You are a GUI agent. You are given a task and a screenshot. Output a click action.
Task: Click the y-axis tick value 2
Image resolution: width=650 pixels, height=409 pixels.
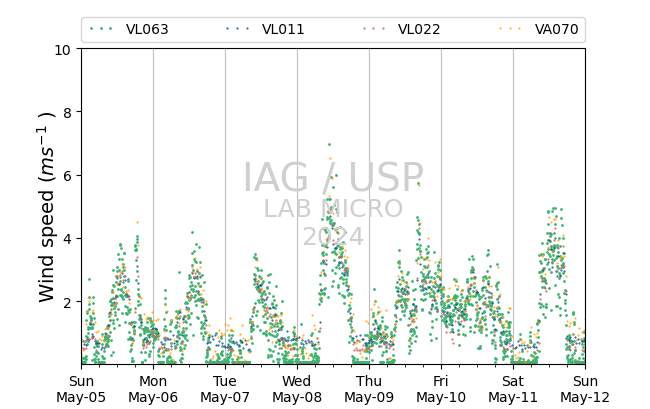[x=68, y=302]
